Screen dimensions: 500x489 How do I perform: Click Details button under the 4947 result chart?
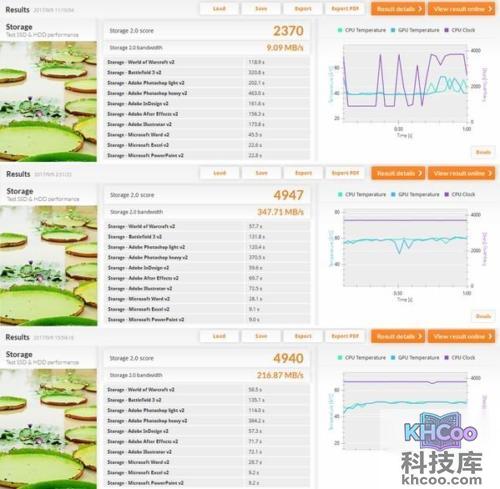pos(483,316)
